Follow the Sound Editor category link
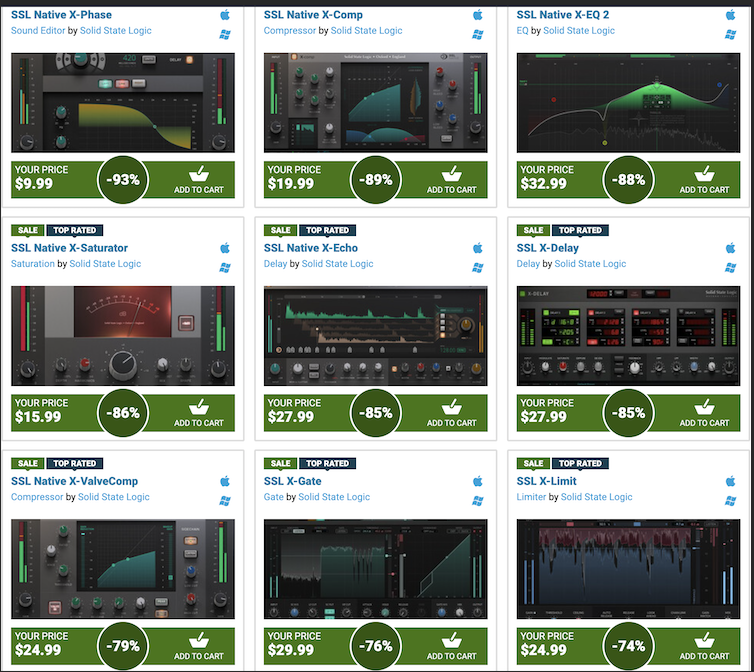Viewport: 754px width, 672px height. [x=38, y=30]
